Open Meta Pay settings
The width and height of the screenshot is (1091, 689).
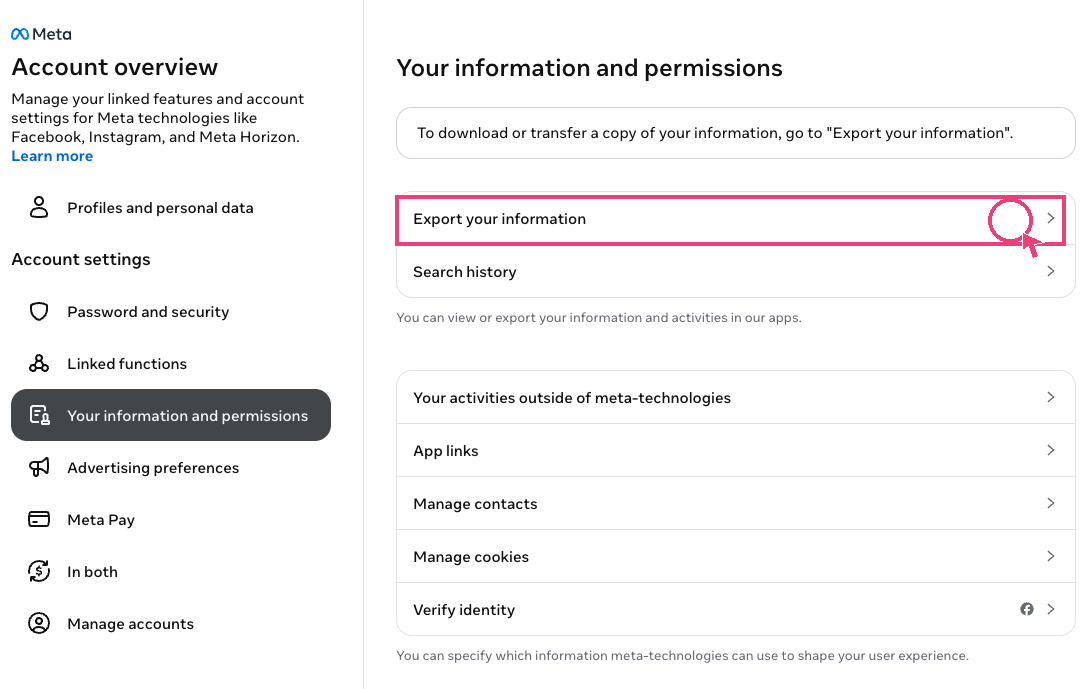[170, 519]
